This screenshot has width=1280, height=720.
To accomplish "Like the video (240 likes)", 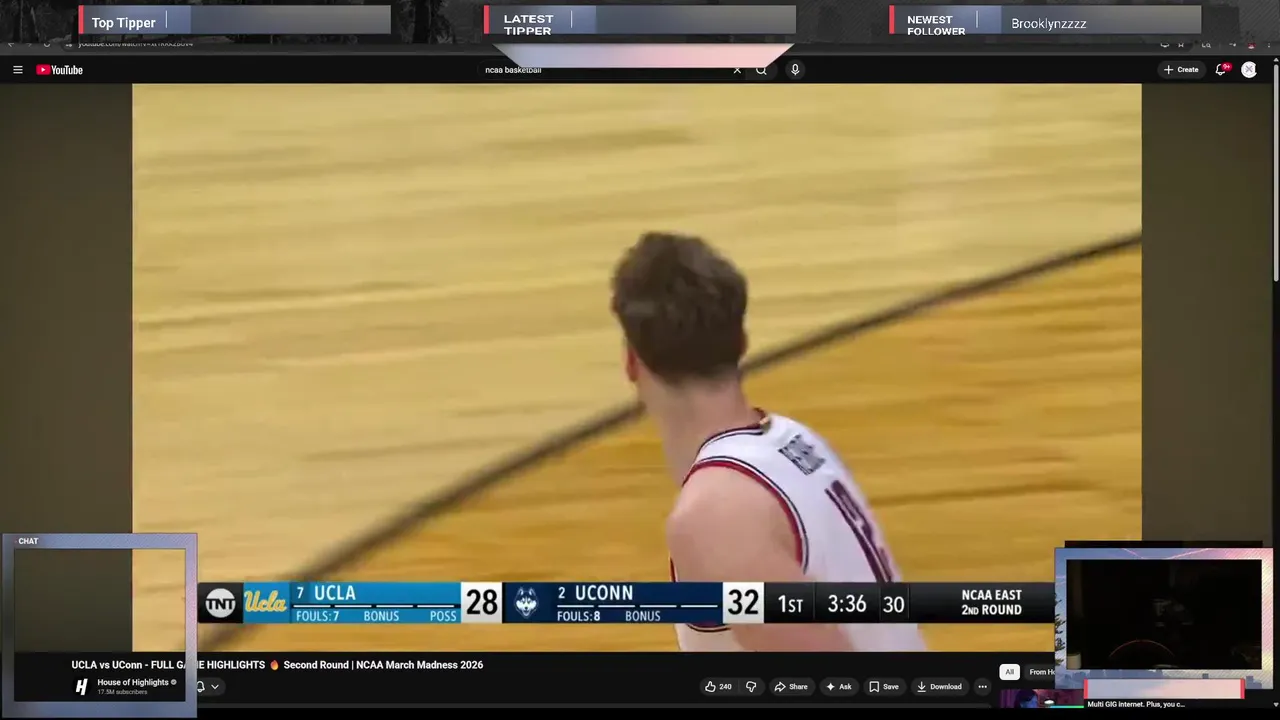I will coord(718,687).
